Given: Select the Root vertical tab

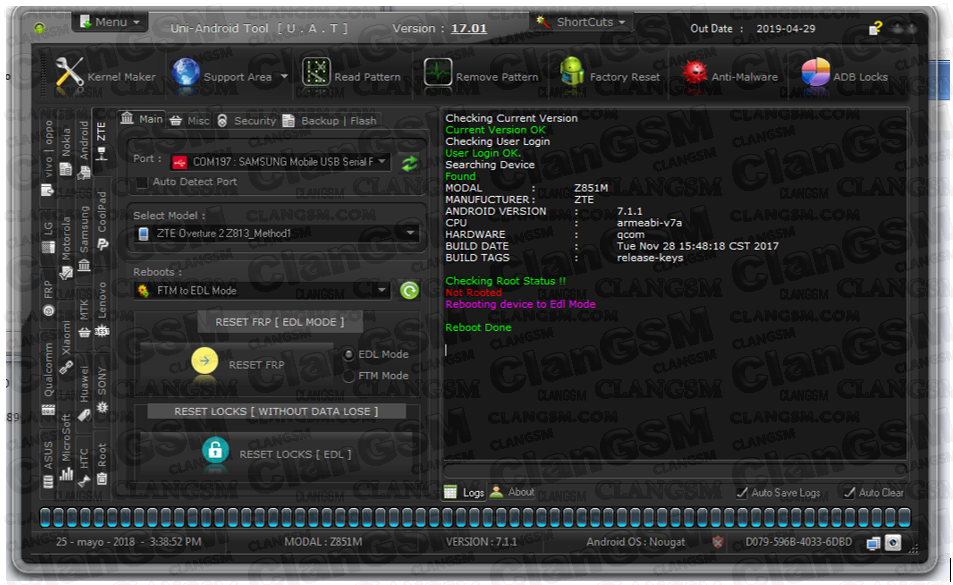Looking at the screenshot, I should tap(102, 464).
